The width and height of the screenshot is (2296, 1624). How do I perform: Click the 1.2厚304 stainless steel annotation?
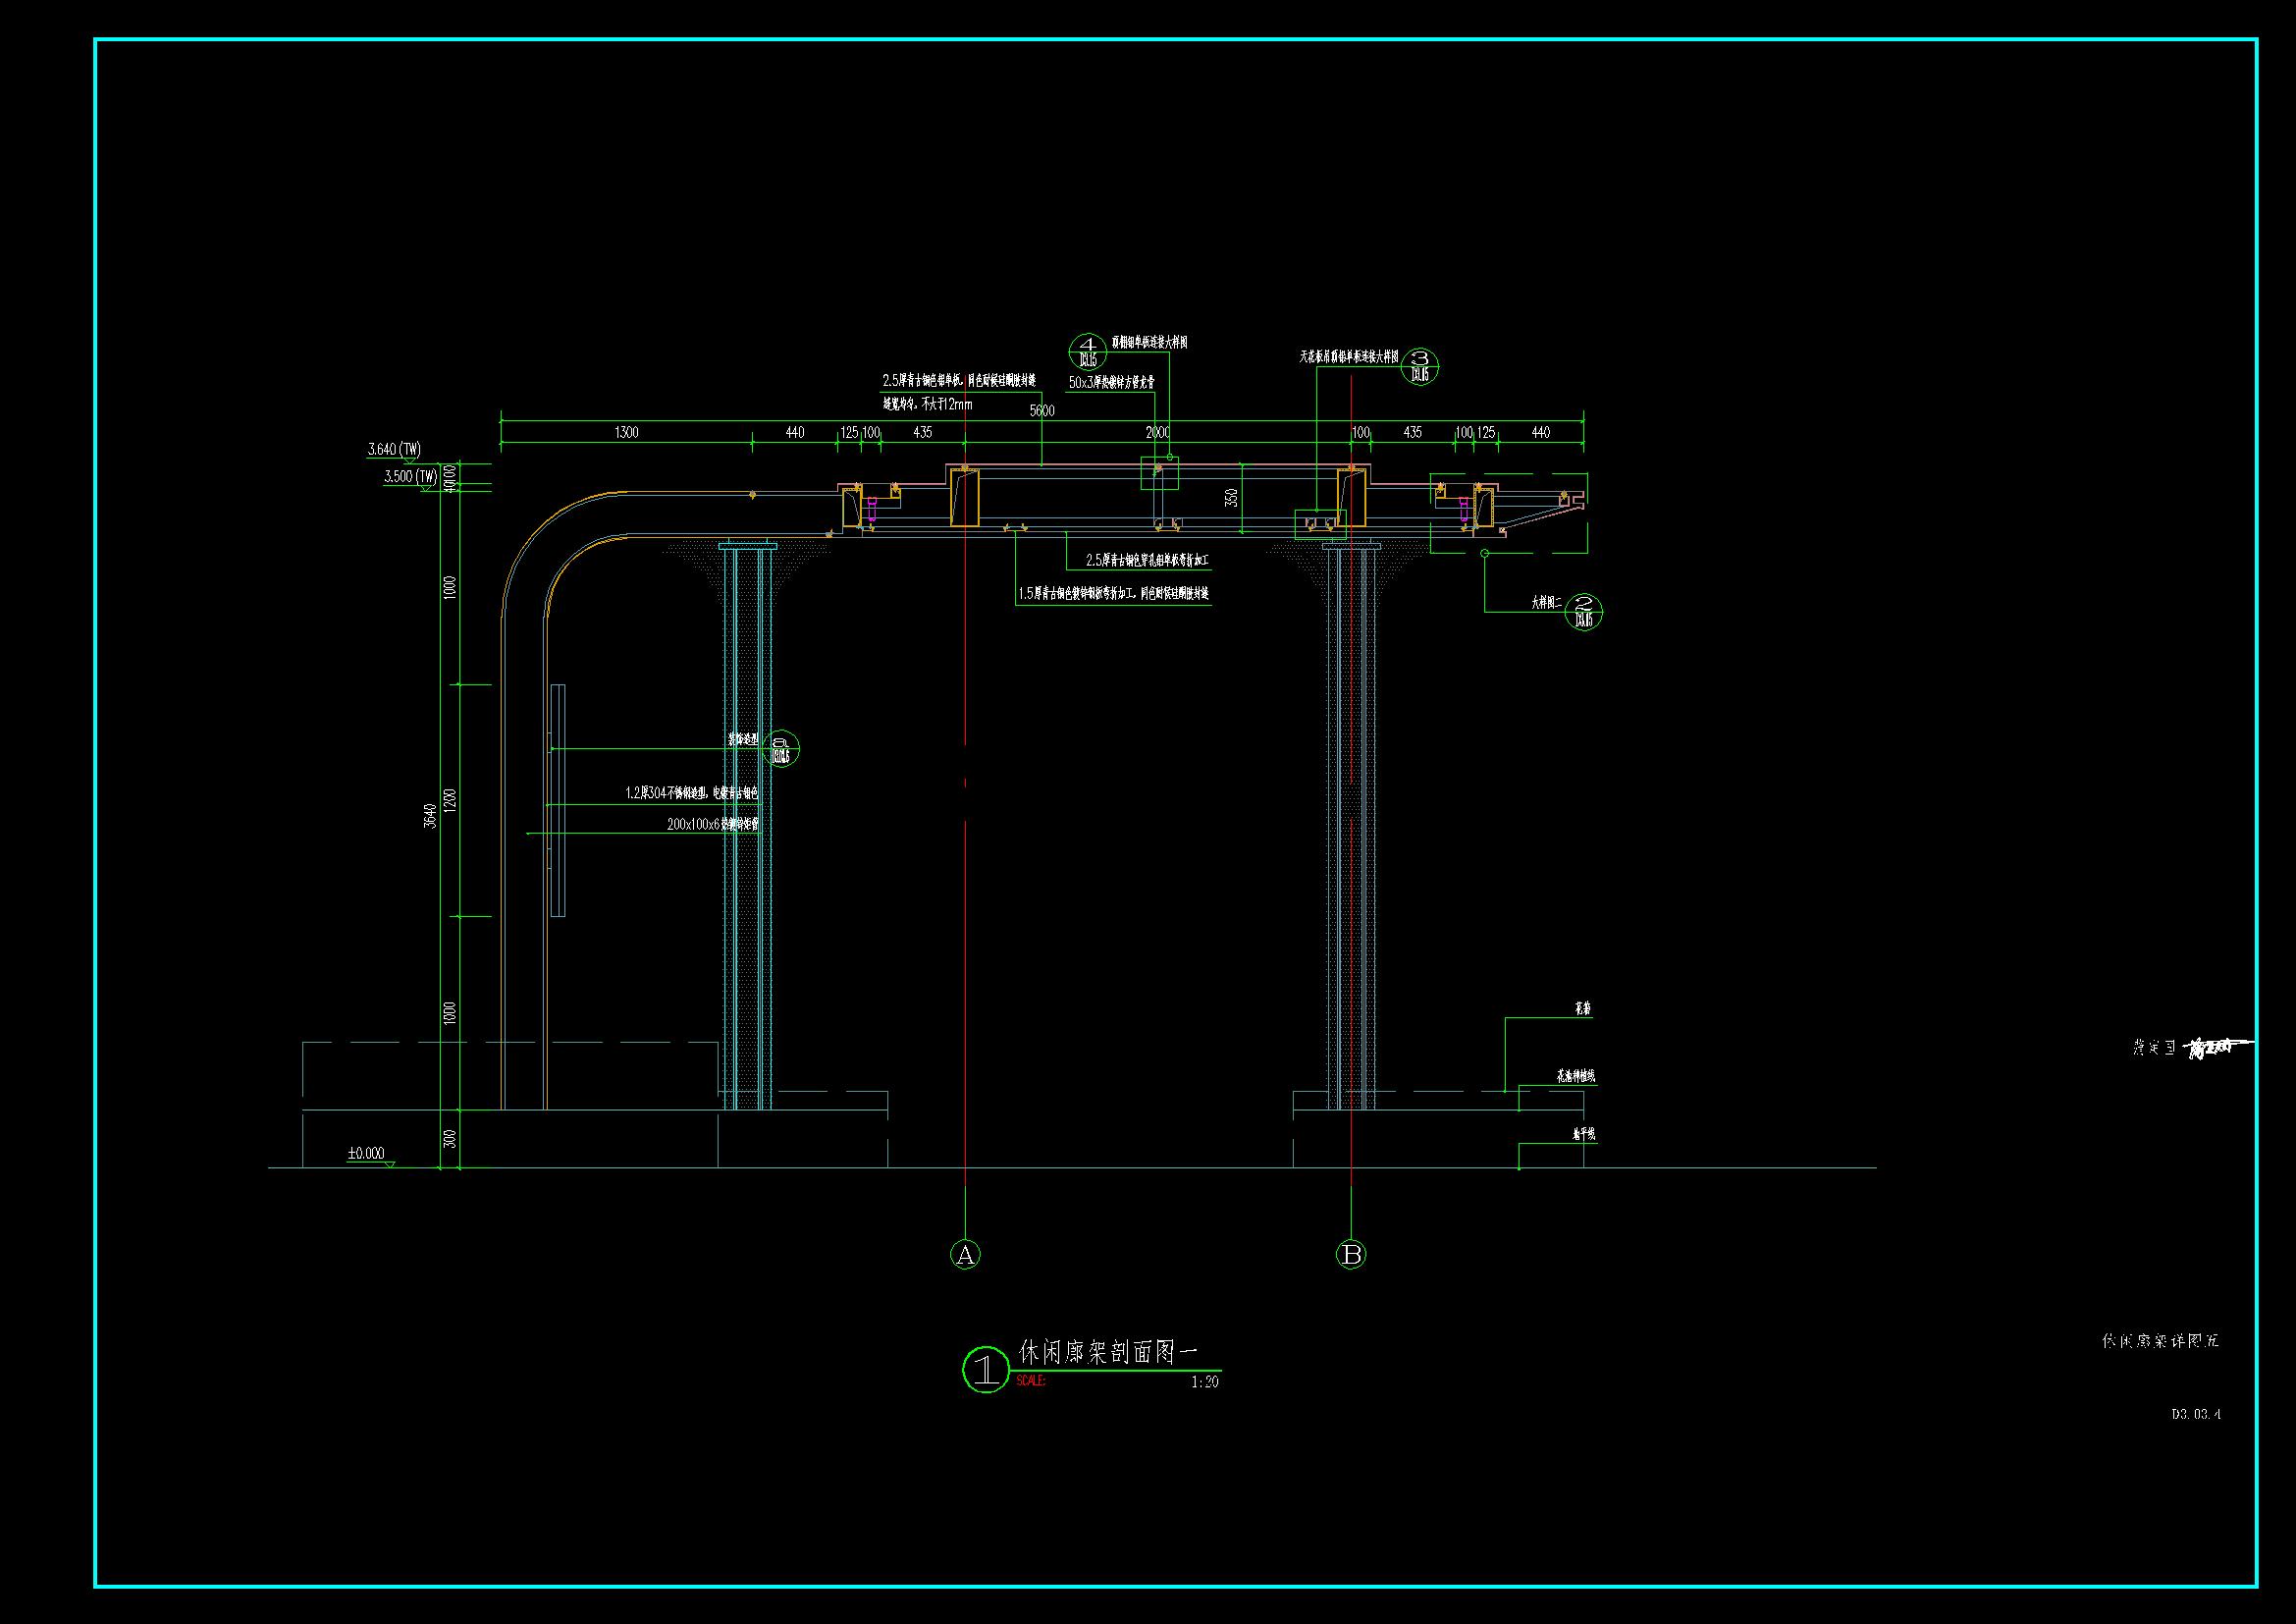tap(692, 793)
